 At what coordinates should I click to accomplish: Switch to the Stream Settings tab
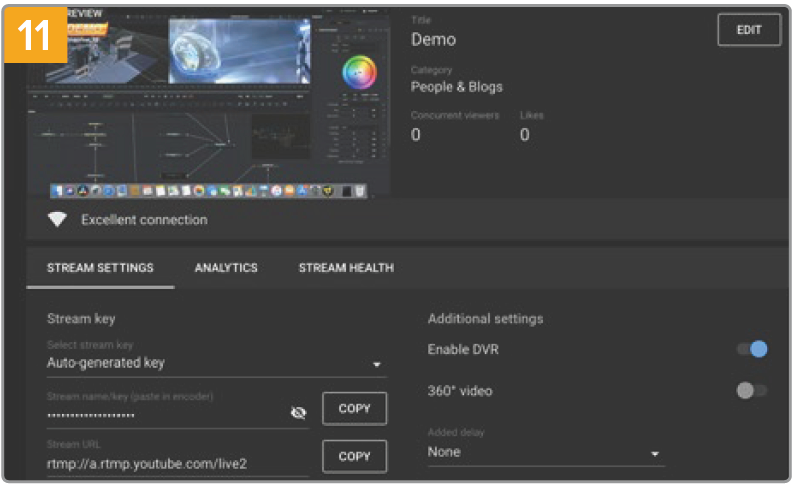[100, 268]
